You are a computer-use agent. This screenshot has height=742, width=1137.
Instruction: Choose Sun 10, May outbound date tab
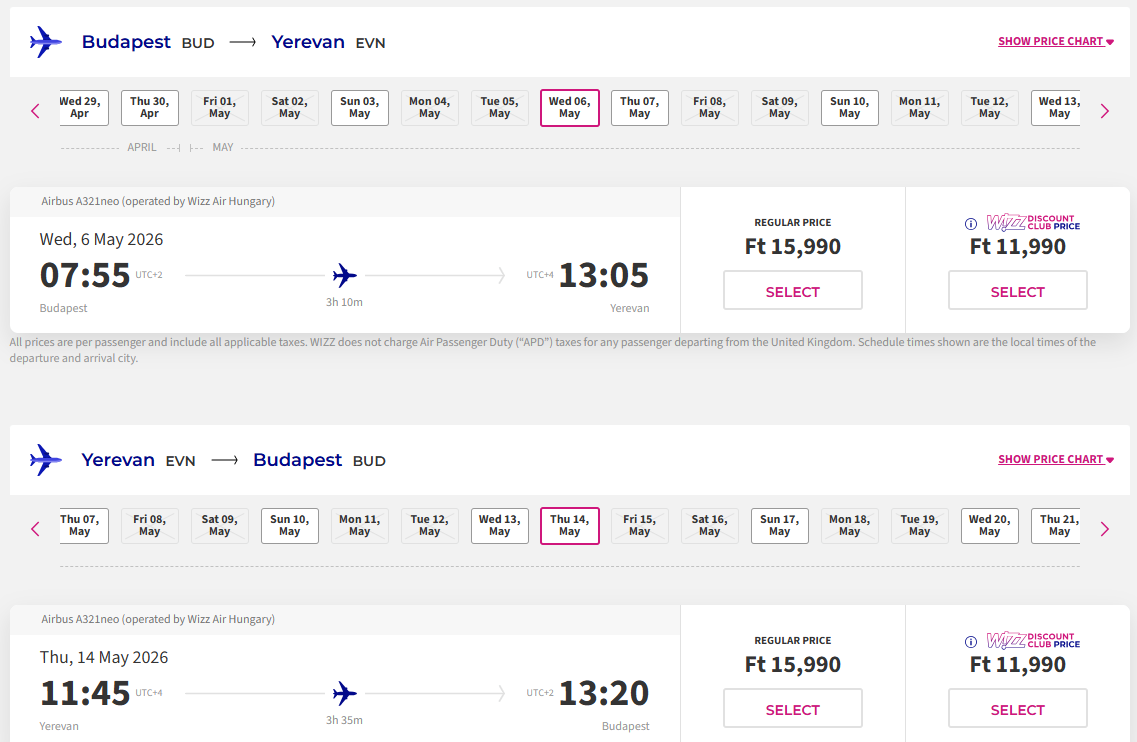click(x=849, y=108)
